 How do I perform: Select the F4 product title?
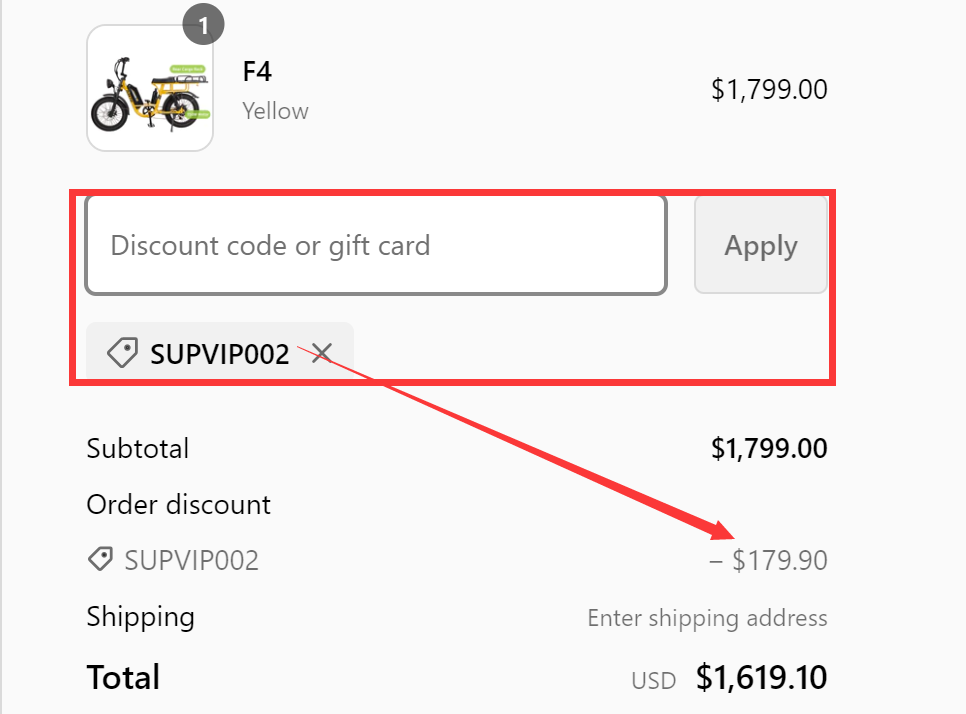[256, 72]
